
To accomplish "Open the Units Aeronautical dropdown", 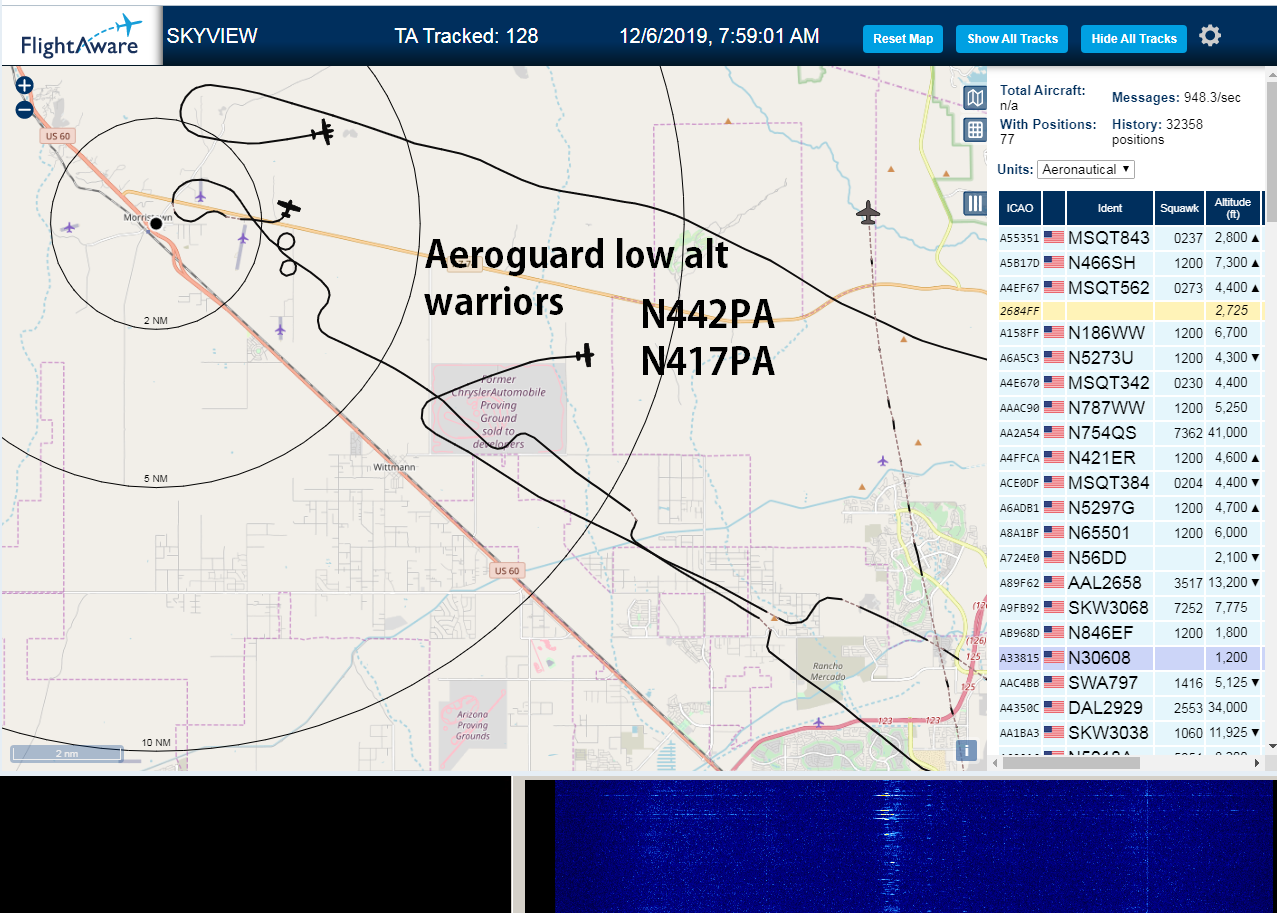I will [1086, 169].
